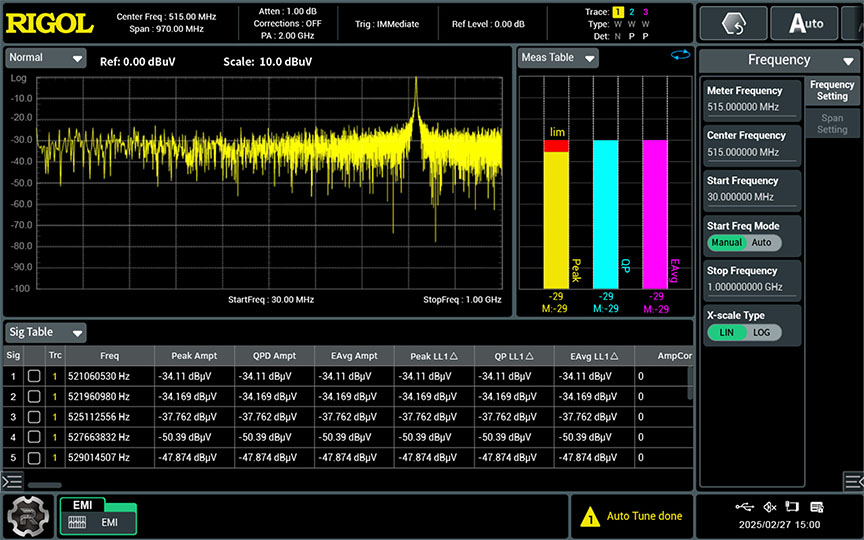The width and height of the screenshot is (864, 540).
Task: Edit the Center Frequency field
Action: 751,144
